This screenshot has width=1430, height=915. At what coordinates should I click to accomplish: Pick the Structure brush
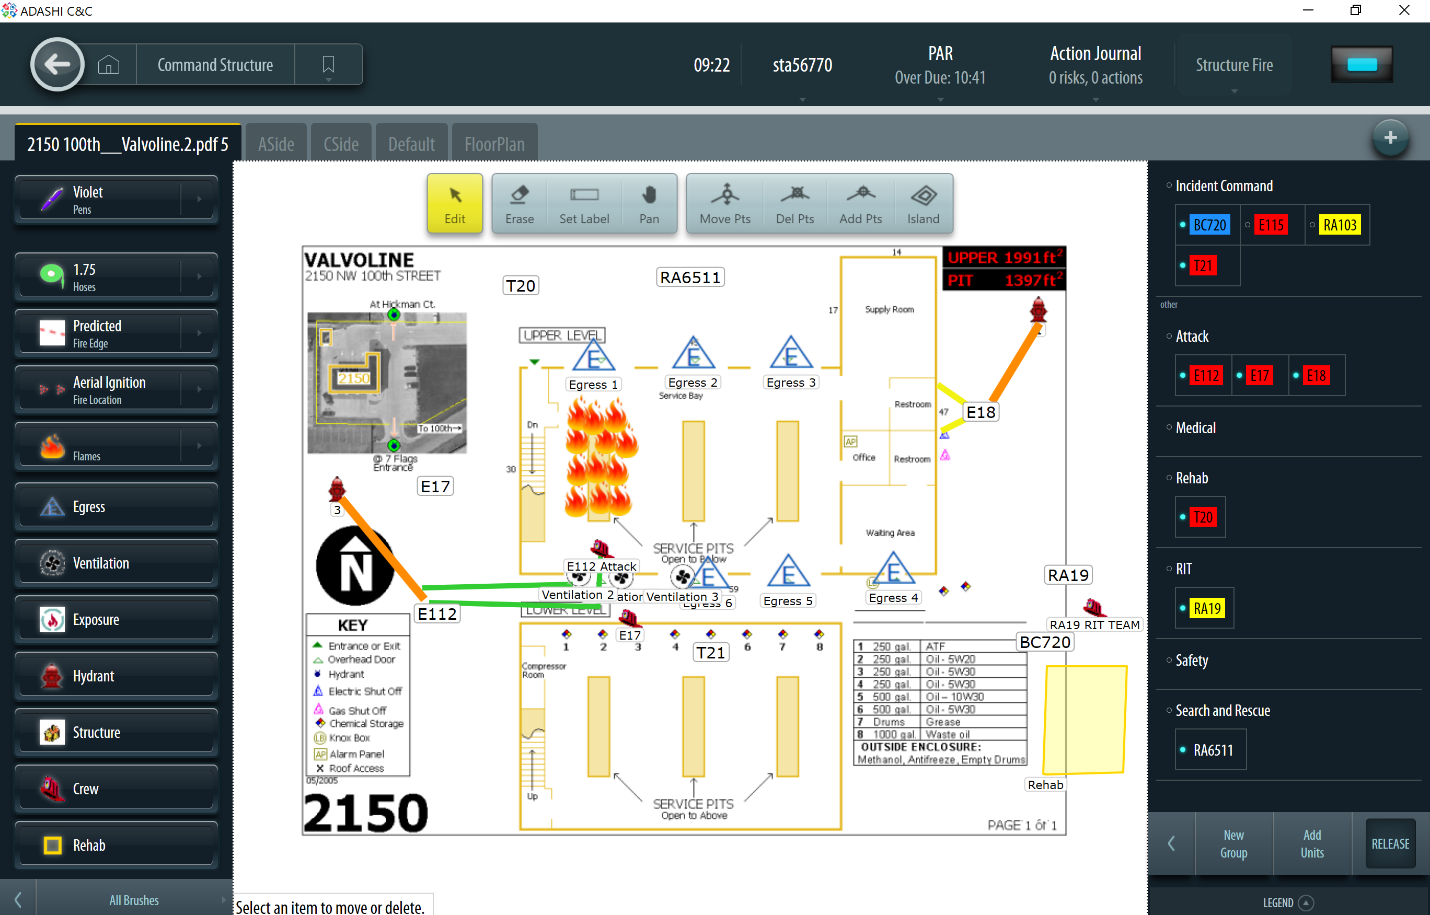tap(116, 733)
